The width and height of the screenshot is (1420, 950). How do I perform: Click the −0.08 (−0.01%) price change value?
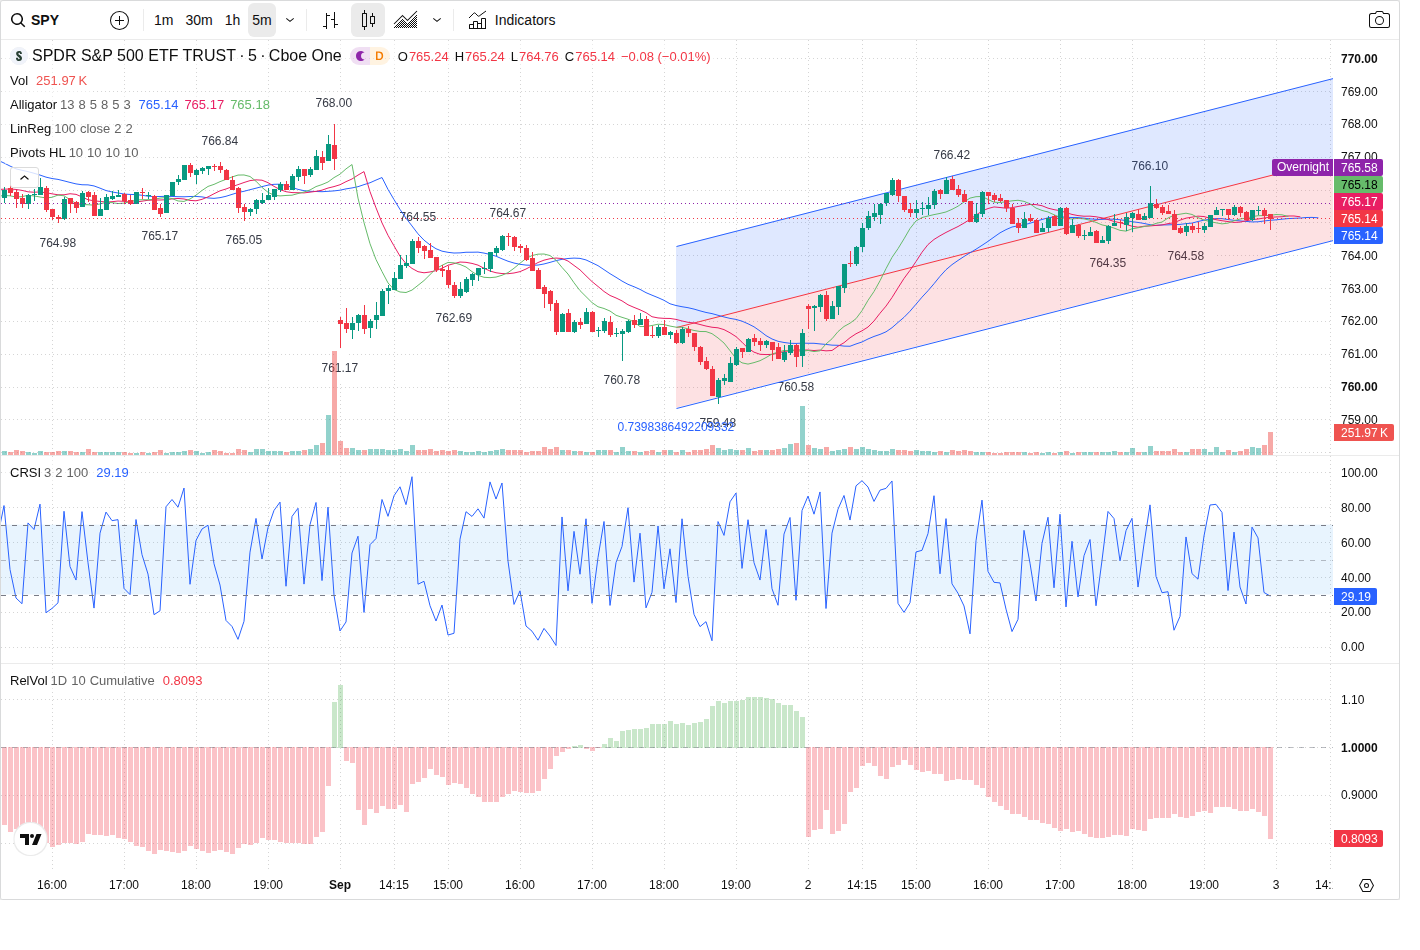tap(666, 57)
